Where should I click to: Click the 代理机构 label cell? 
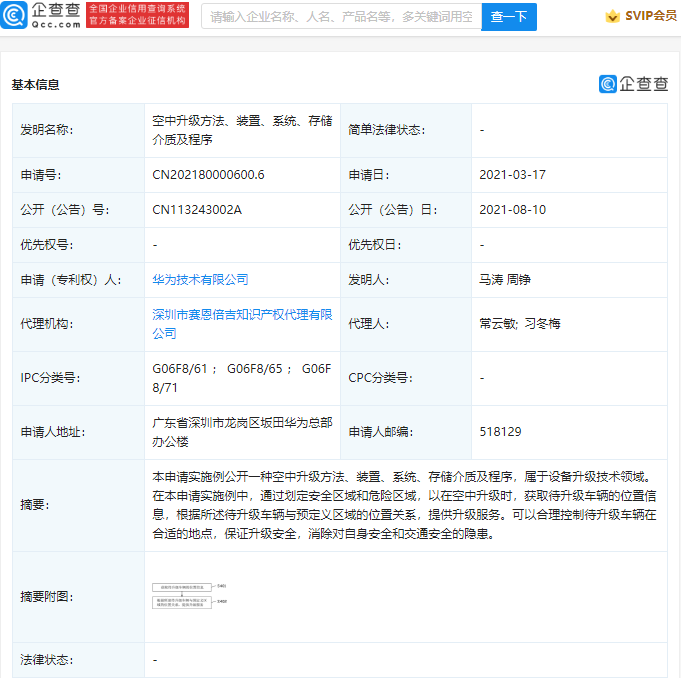79,324
